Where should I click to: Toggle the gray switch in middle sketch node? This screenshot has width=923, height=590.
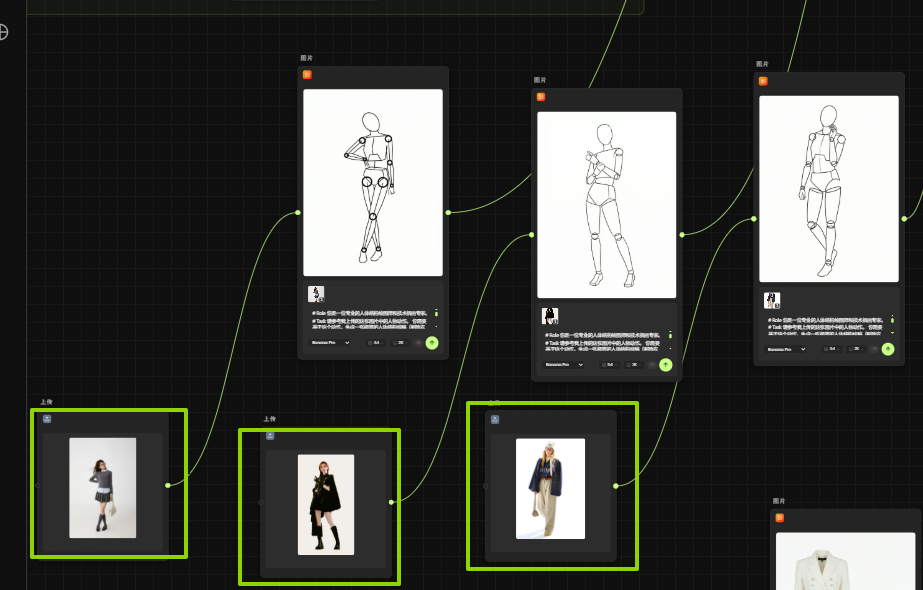pyautogui.click(x=651, y=365)
